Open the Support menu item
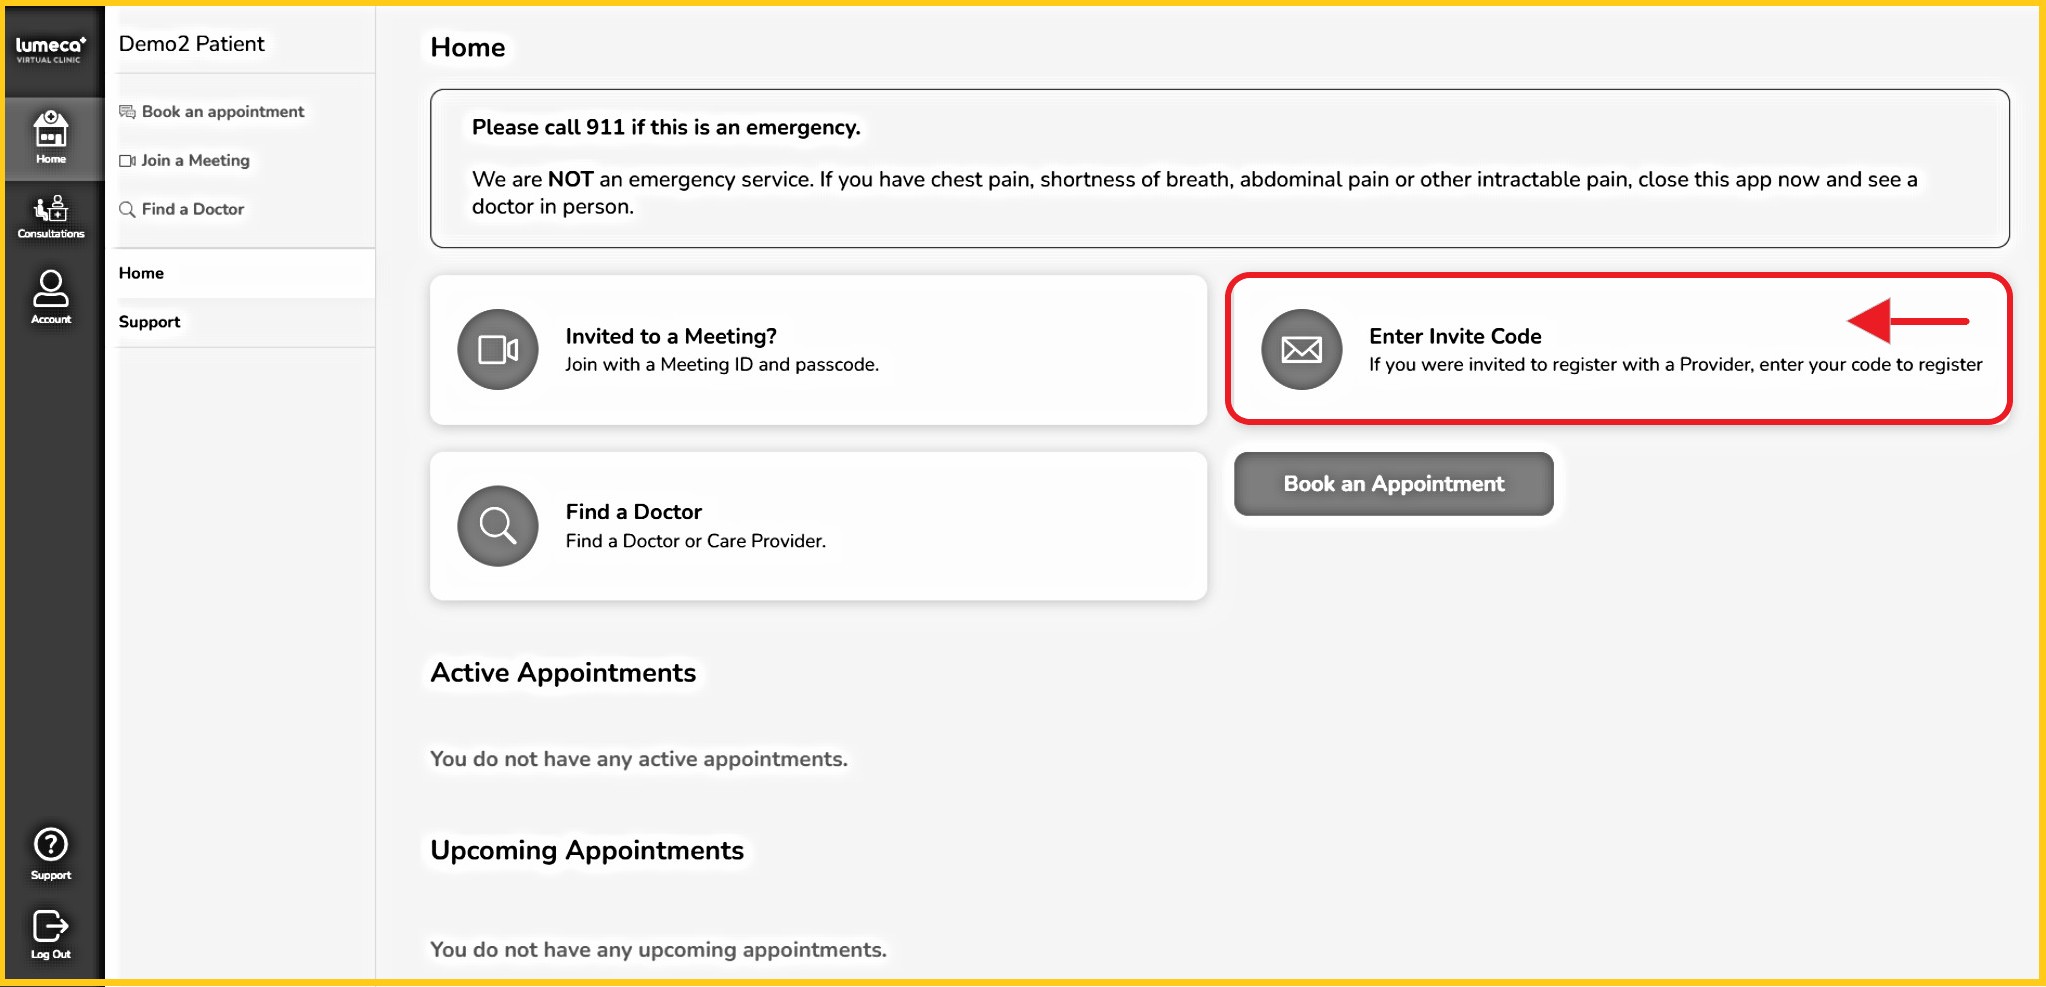 pos(149,322)
